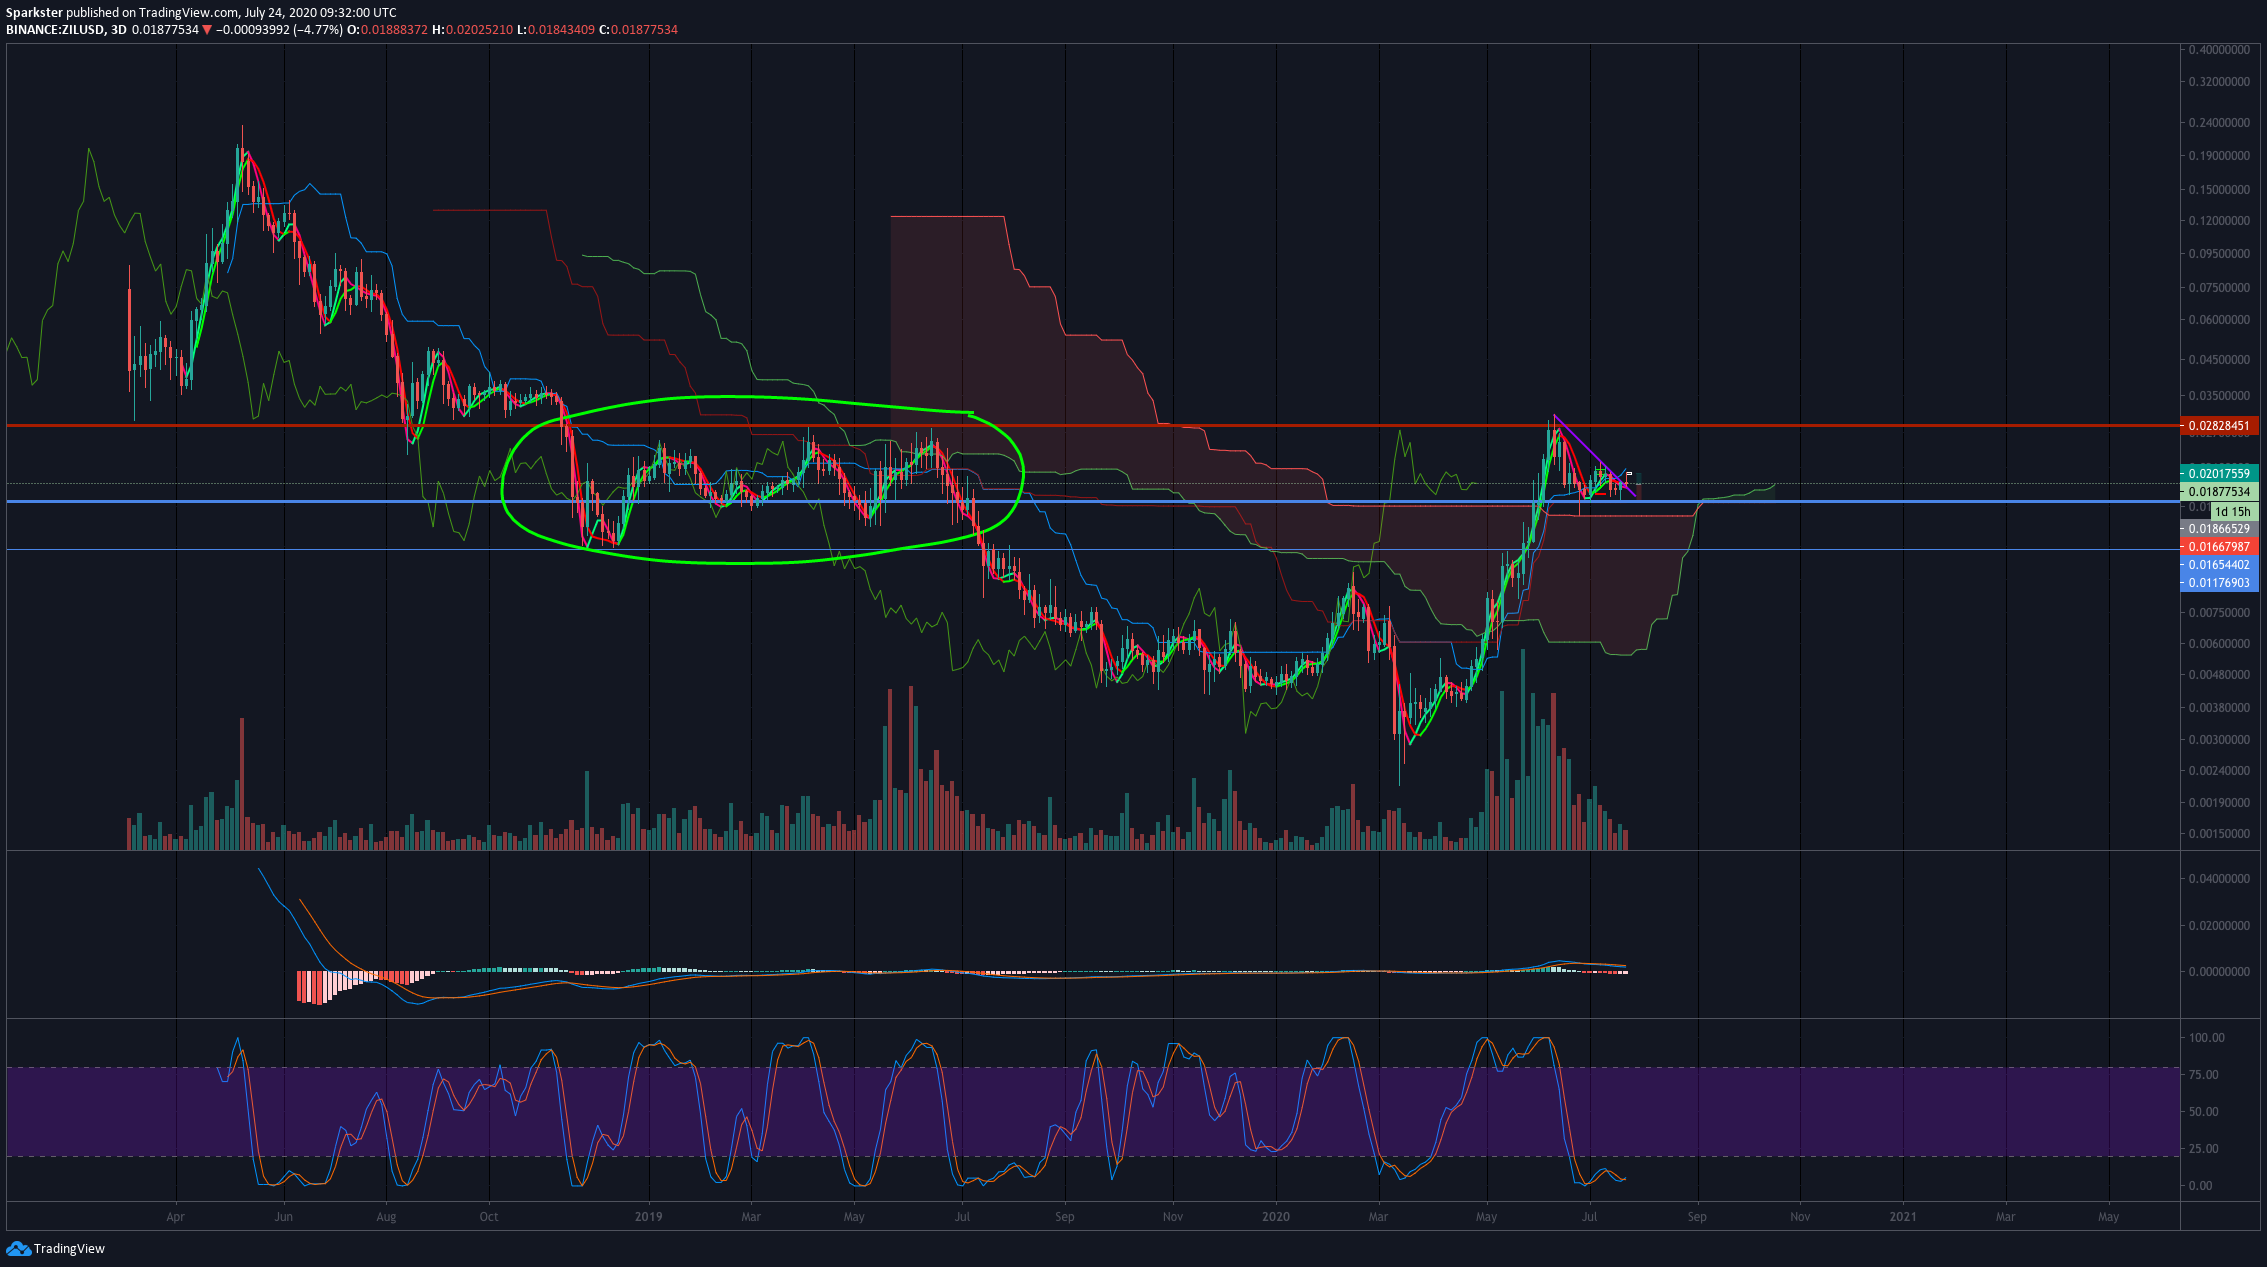Click the red 0.02828451 price label

[x=2219, y=426]
